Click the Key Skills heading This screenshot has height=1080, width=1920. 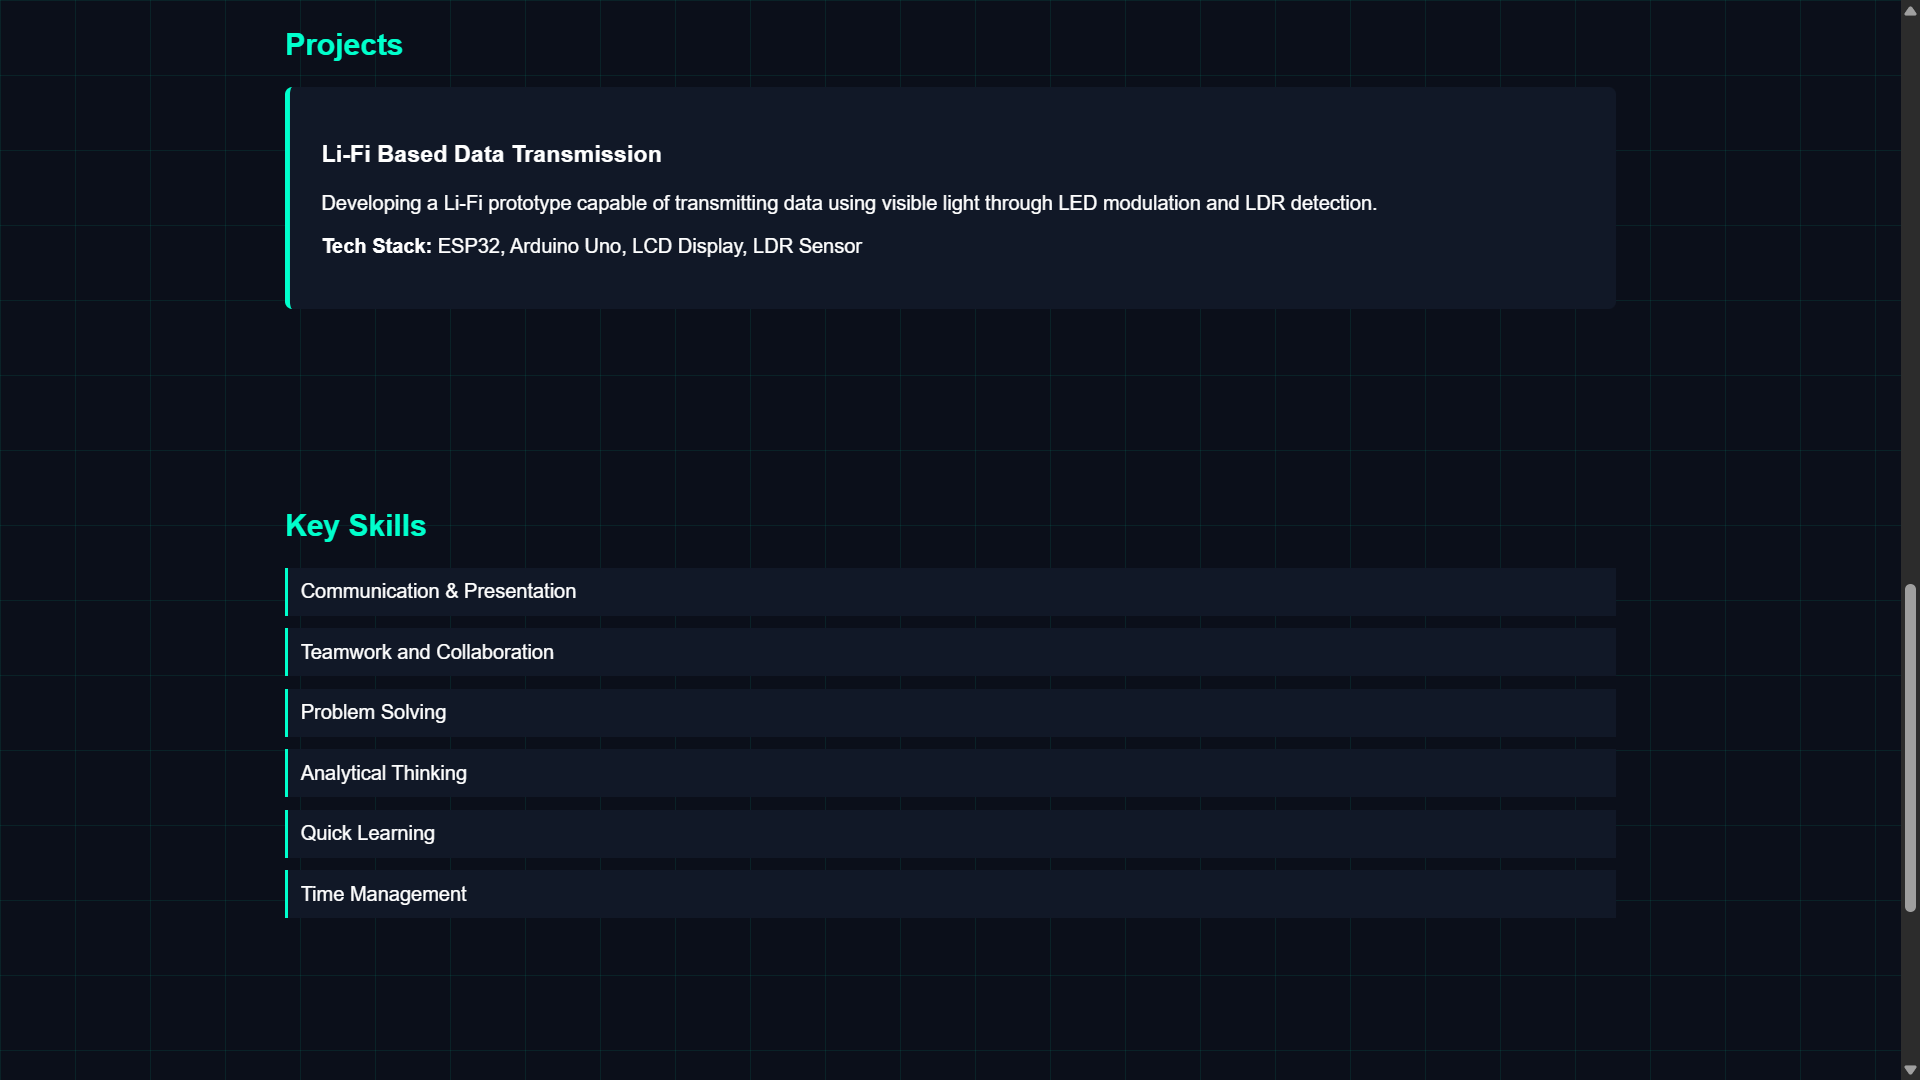pyautogui.click(x=356, y=526)
